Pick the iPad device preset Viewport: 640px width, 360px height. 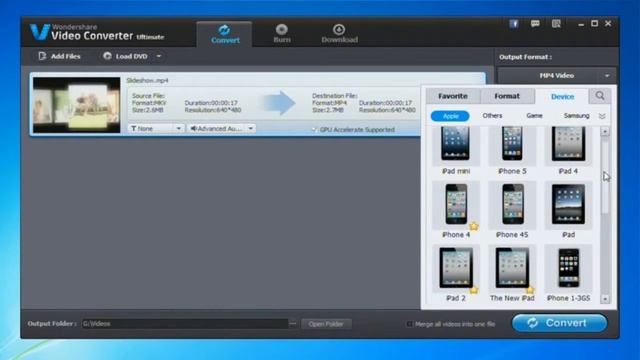pos(568,210)
